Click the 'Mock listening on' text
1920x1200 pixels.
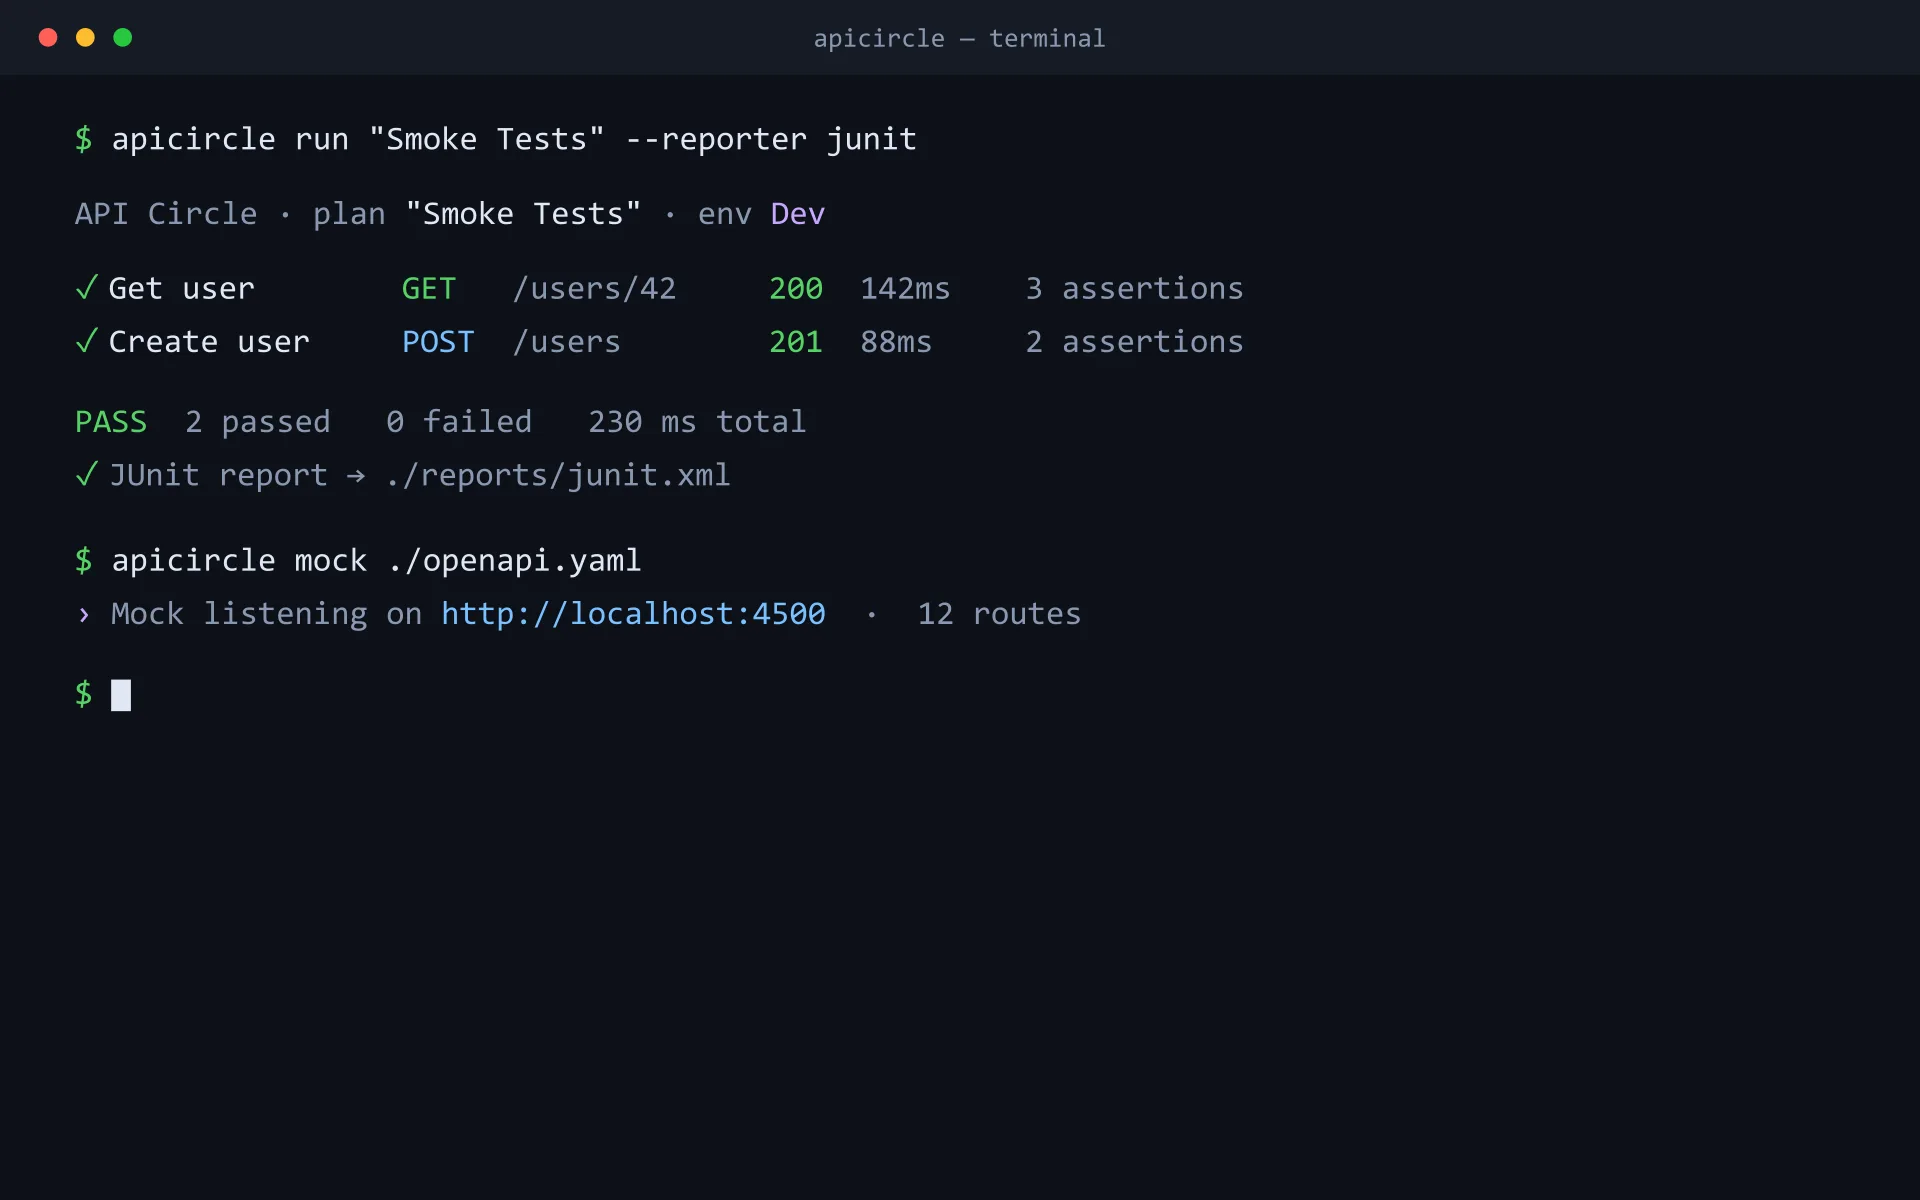tap(266, 614)
